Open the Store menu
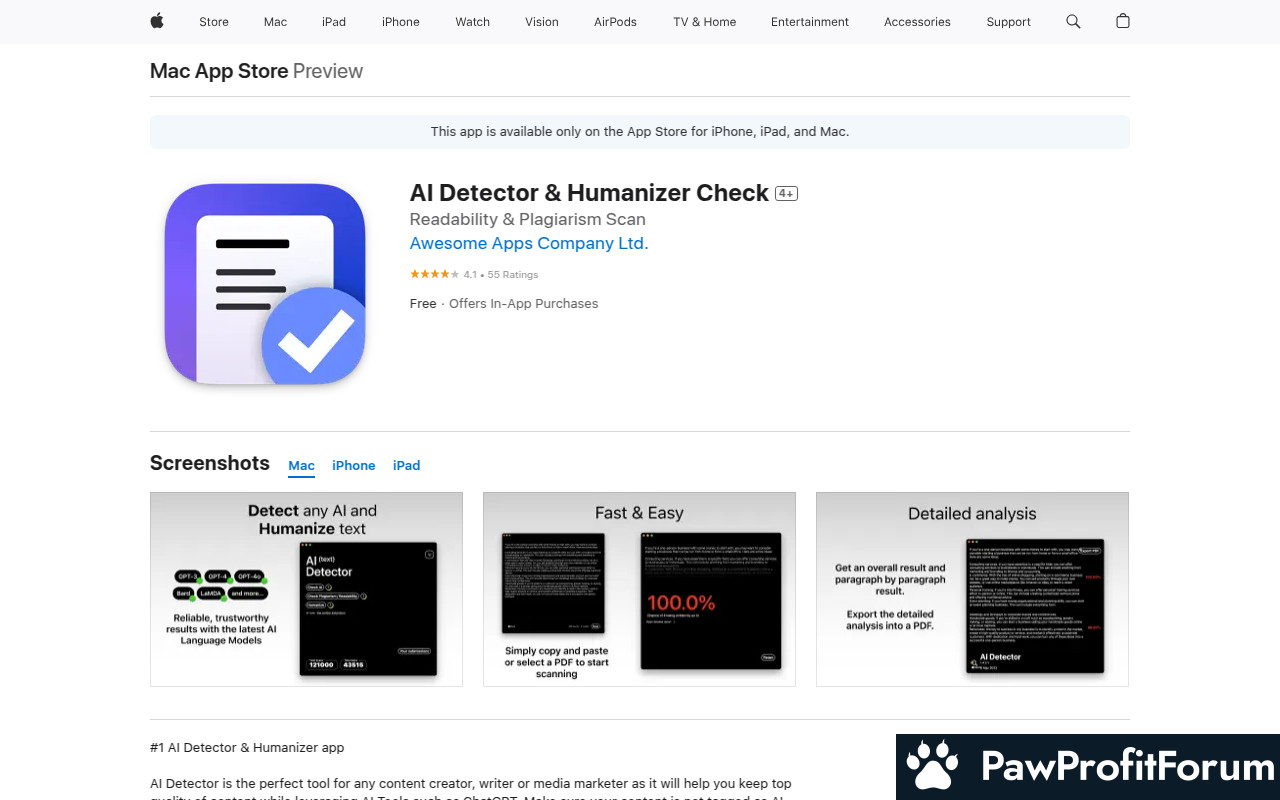 [x=214, y=22]
